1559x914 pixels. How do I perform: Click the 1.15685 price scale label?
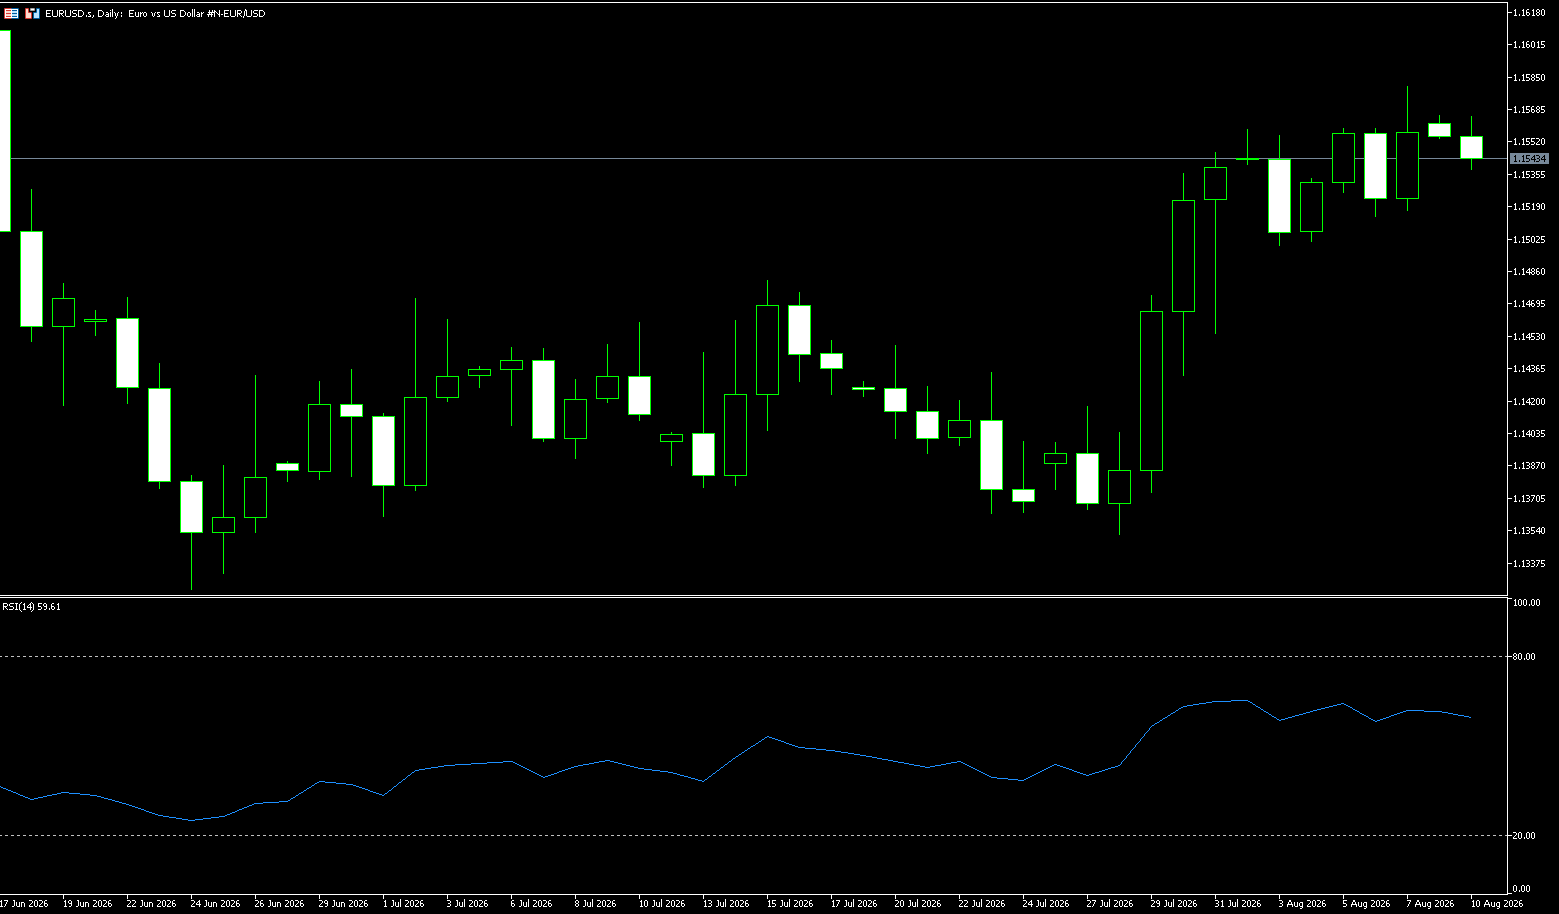pyautogui.click(x=1530, y=110)
